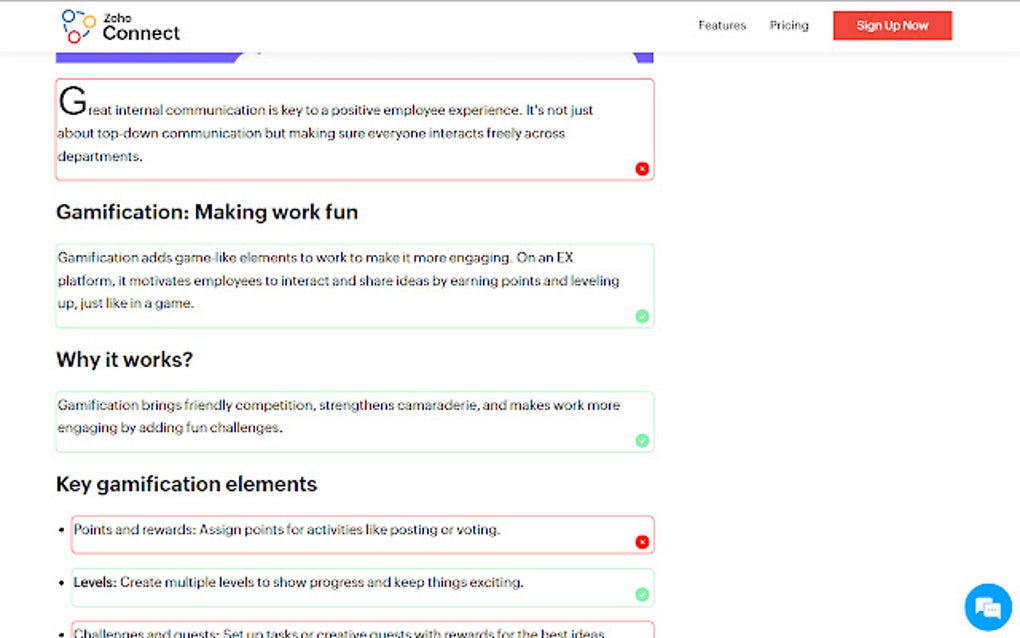Click the Key gamification elements heading
This screenshot has width=1020, height=638.
[x=186, y=484]
